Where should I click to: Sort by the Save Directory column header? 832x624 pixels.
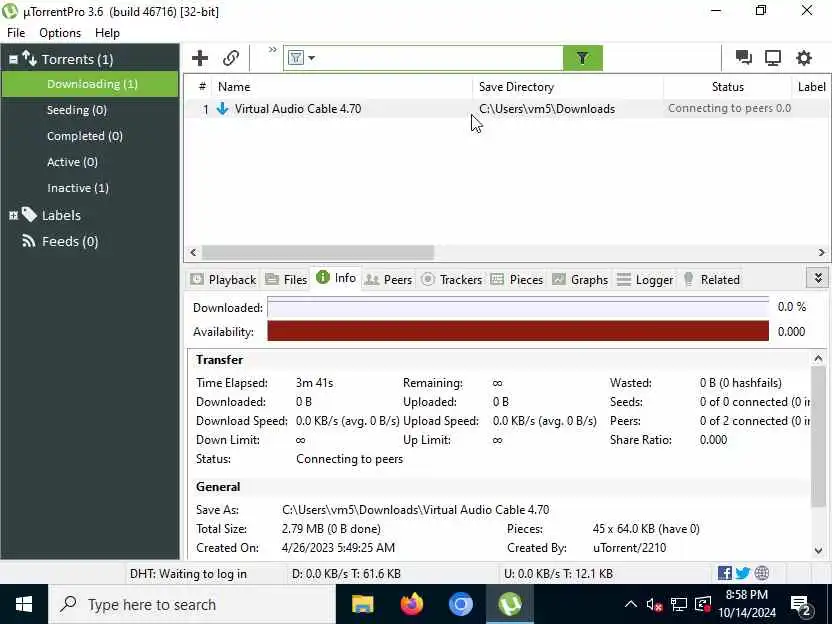click(568, 86)
